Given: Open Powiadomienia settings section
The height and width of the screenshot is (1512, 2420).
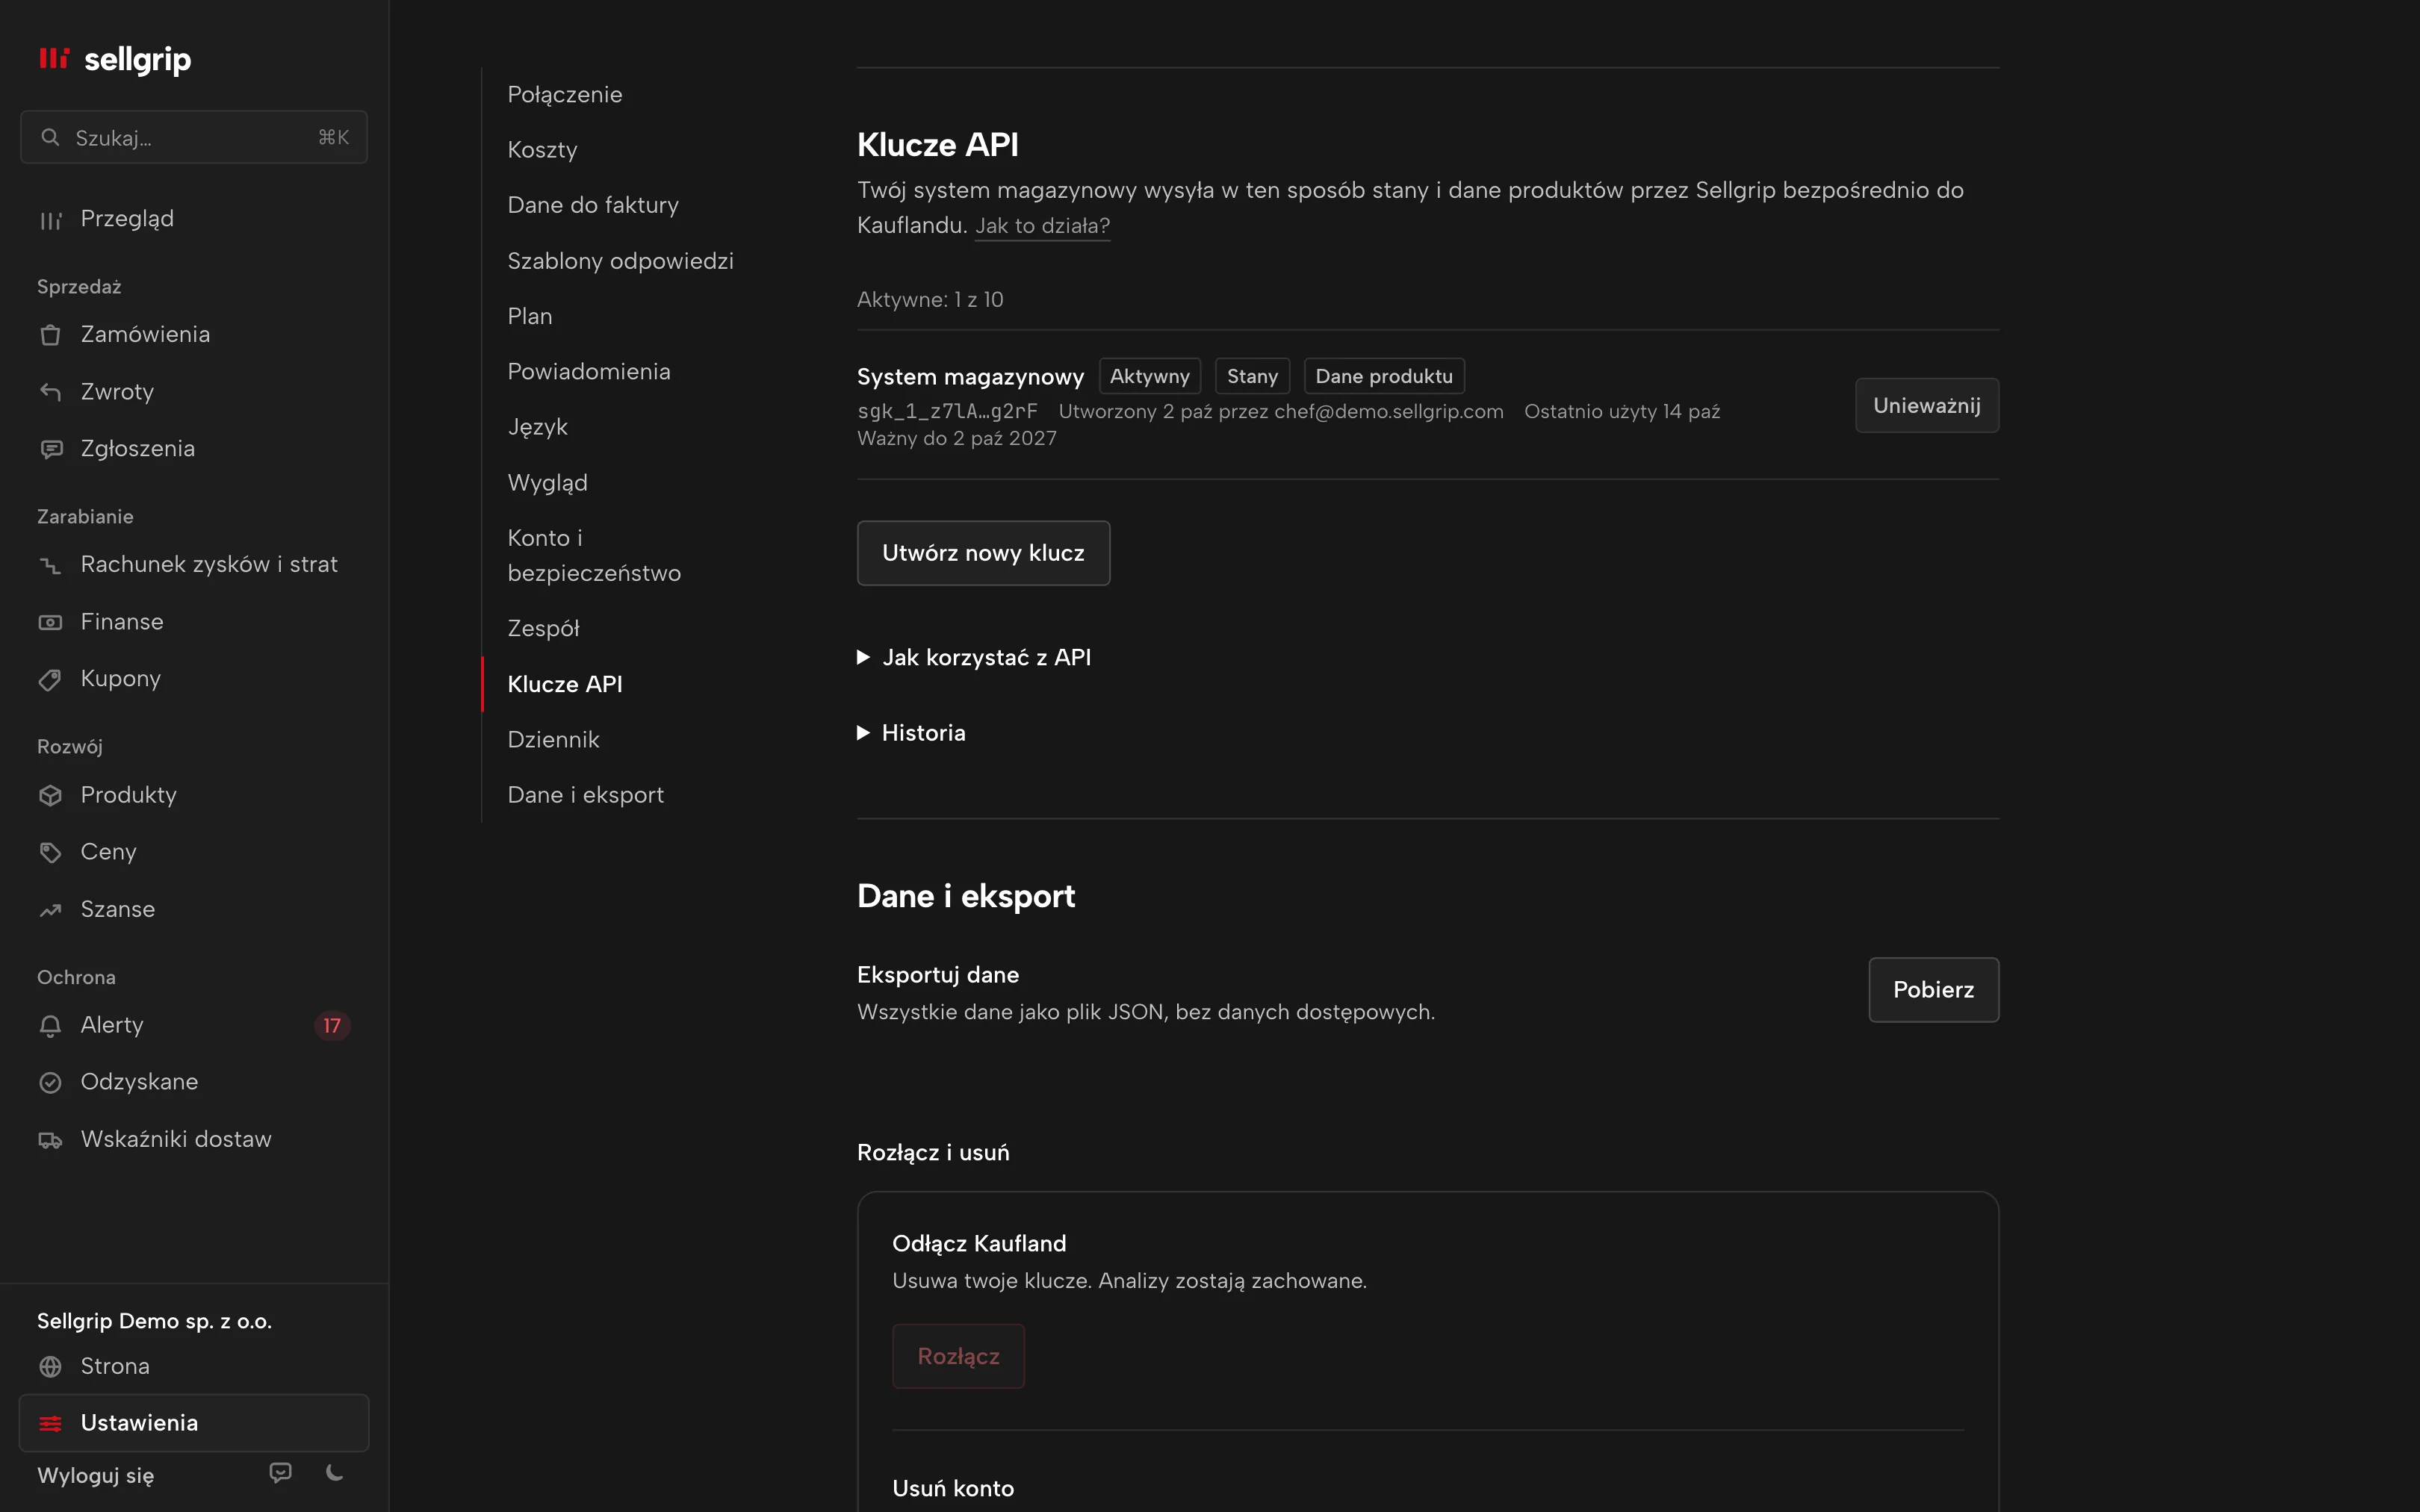Looking at the screenshot, I should pos(589,372).
